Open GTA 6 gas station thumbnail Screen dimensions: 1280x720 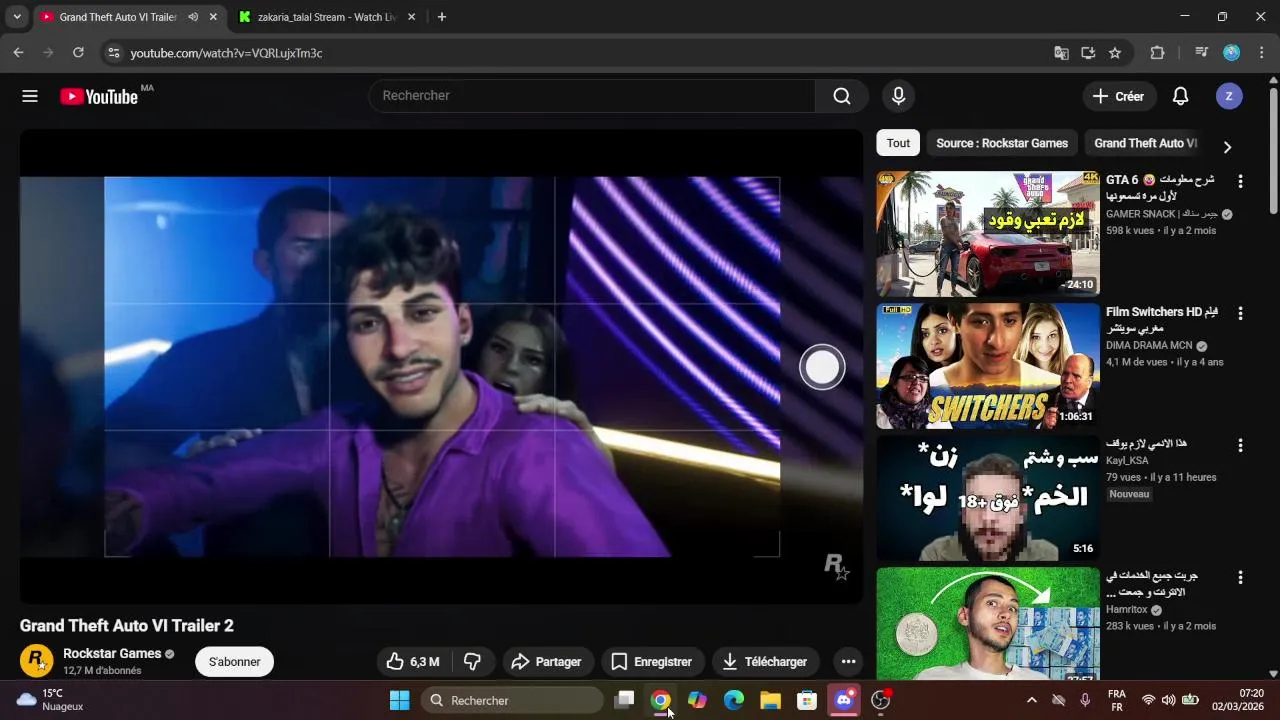(988, 234)
